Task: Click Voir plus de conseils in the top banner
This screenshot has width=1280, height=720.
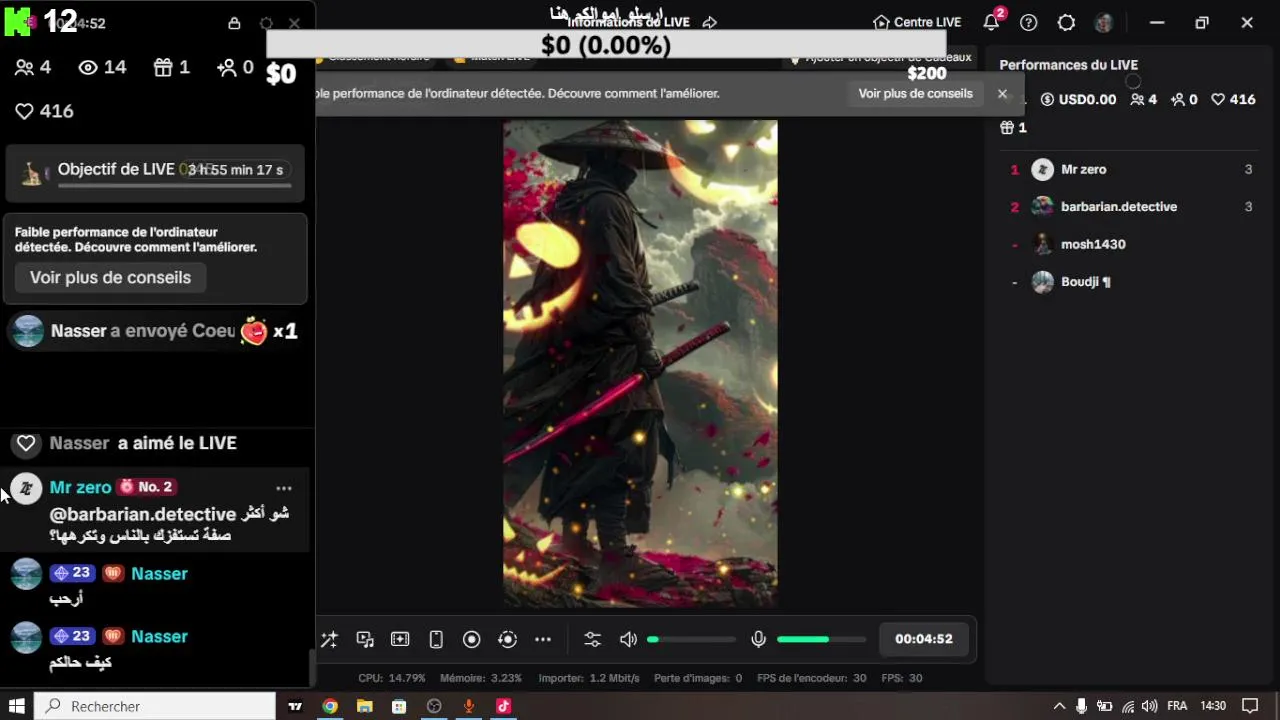Action: tap(915, 93)
